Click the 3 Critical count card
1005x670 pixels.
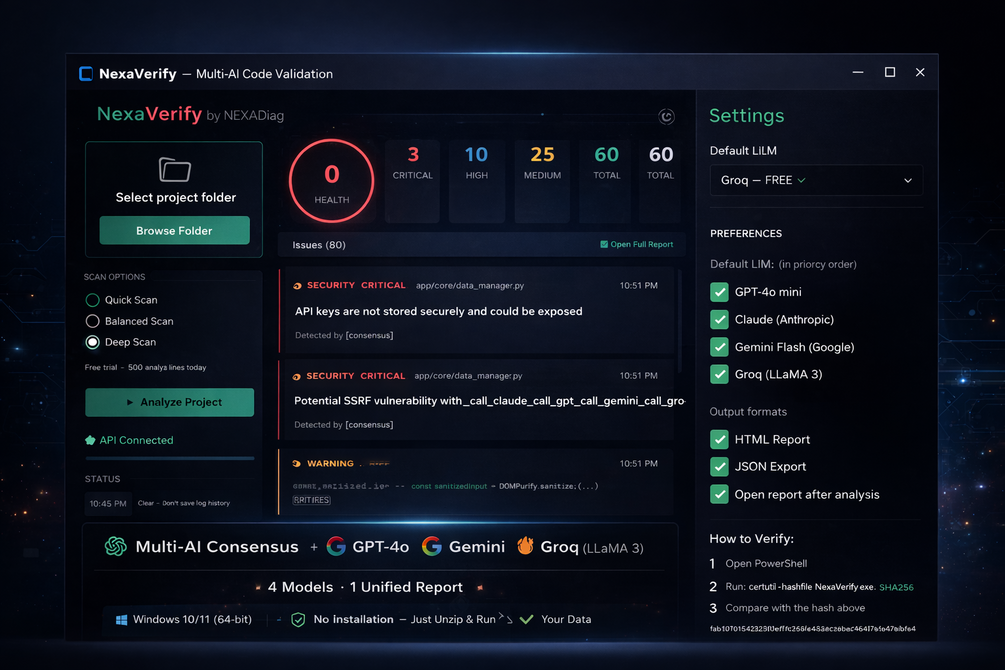(413, 181)
